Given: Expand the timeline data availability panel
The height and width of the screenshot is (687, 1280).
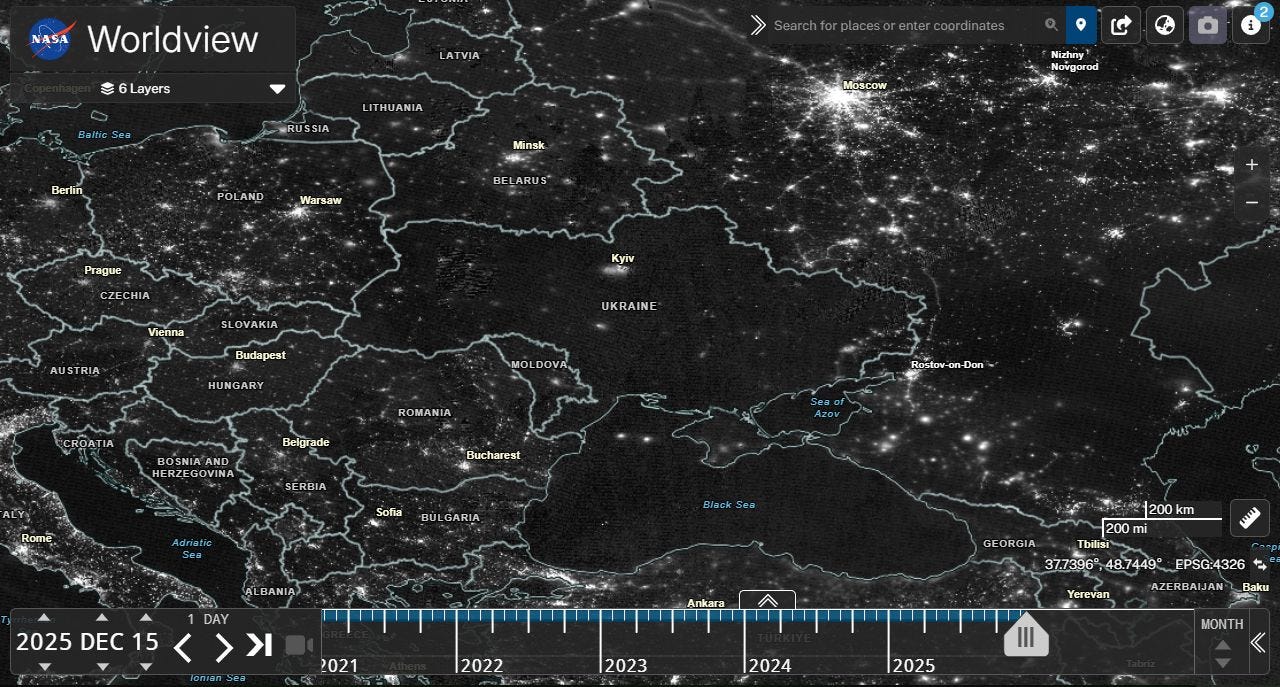Looking at the screenshot, I should coord(767,600).
